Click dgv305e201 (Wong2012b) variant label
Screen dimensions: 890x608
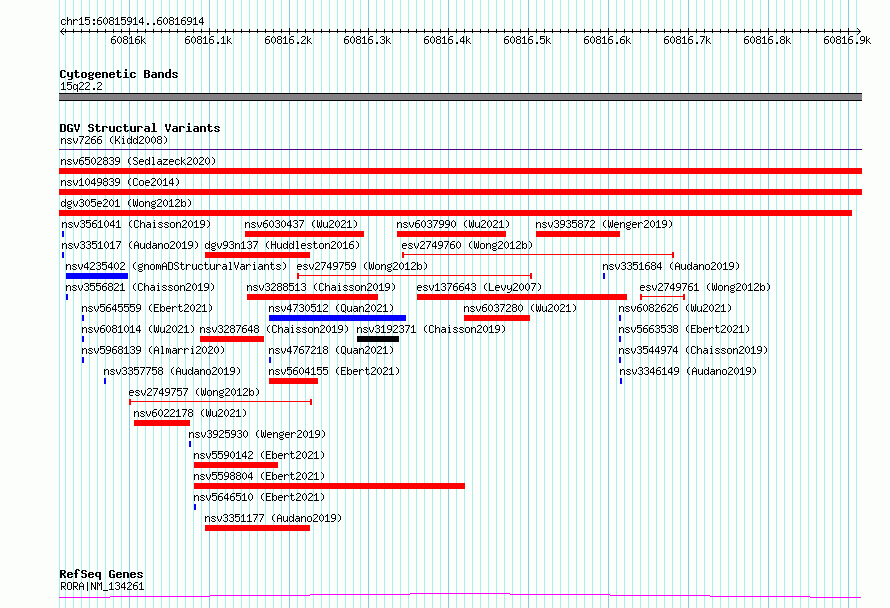(x=126, y=203)
